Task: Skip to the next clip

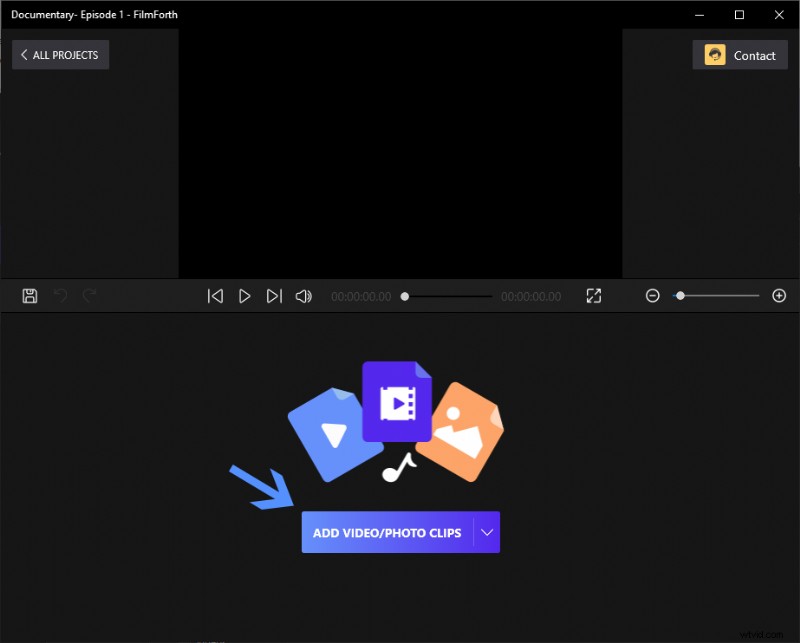Action: click(x=275, y=295)
